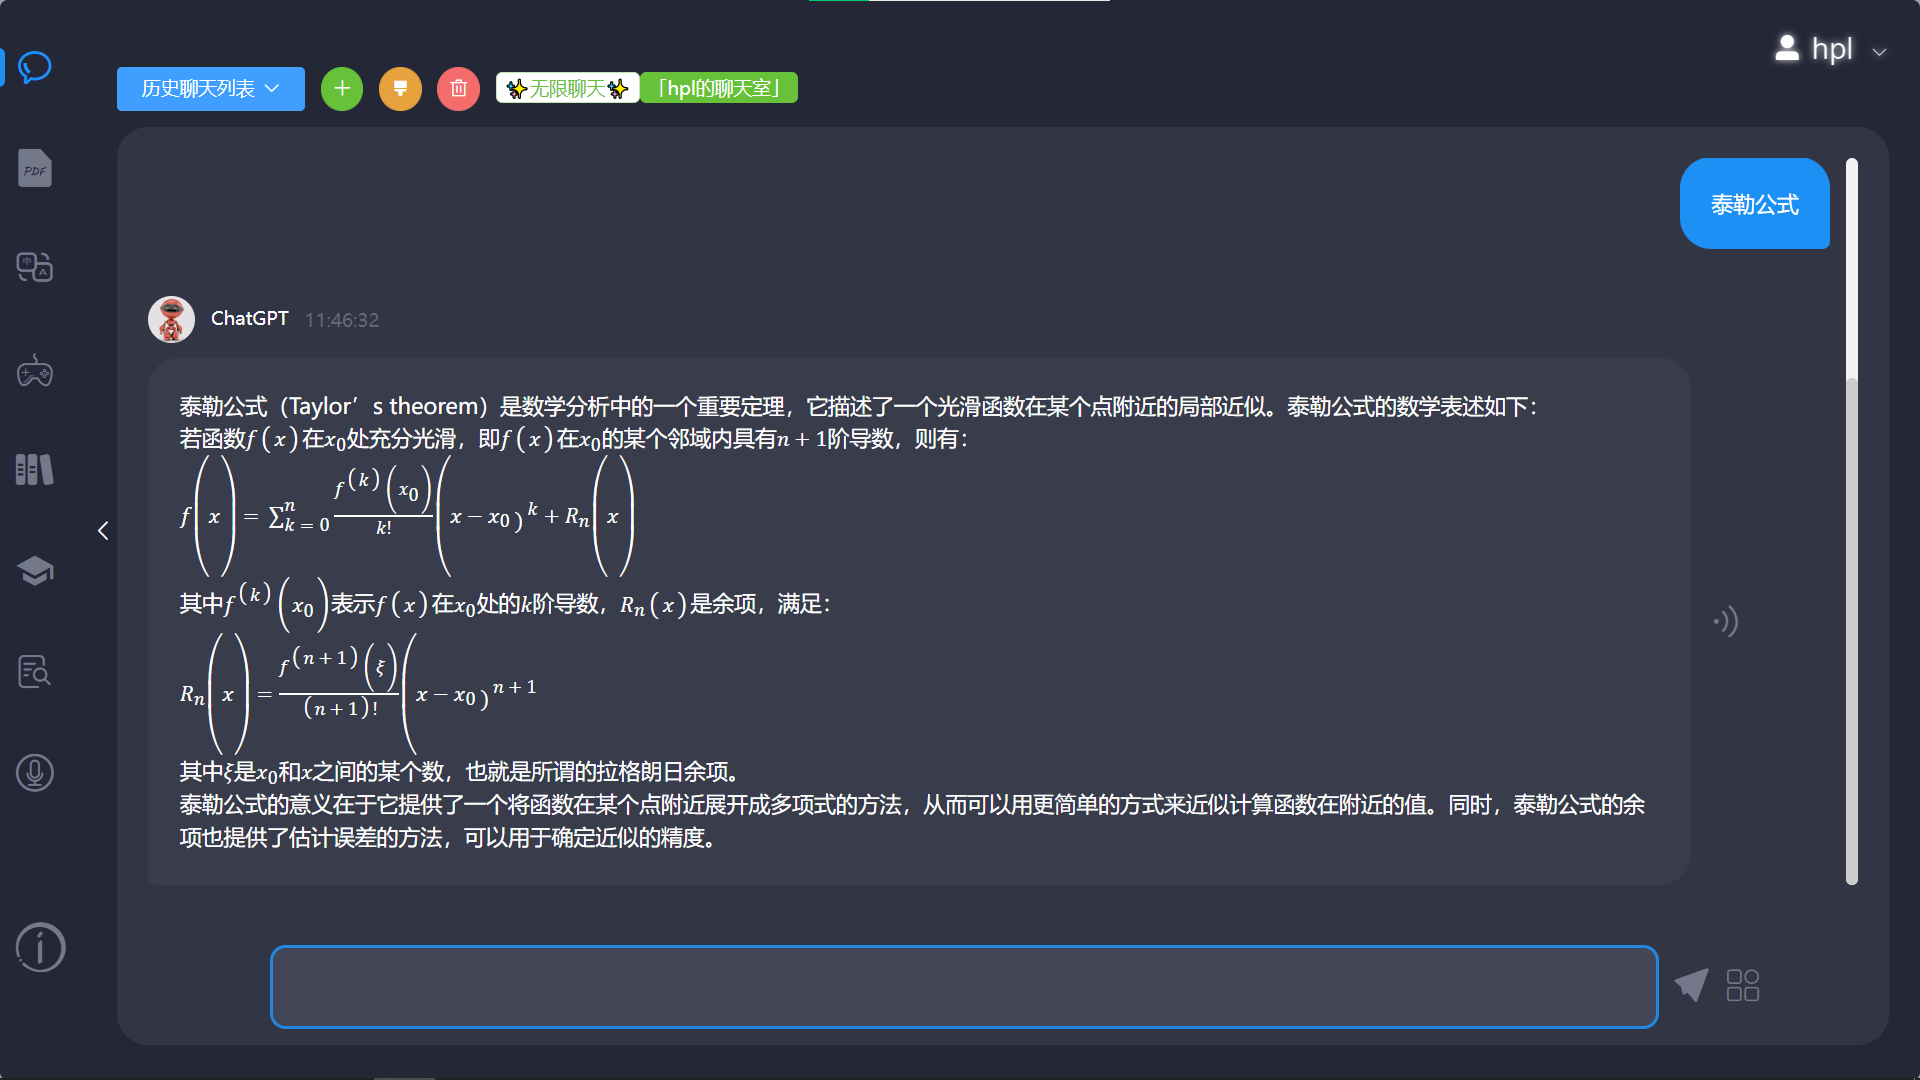1920x1080 pixels.
Task: Click the green add new chat button
Action: click(x=342, y=89)
